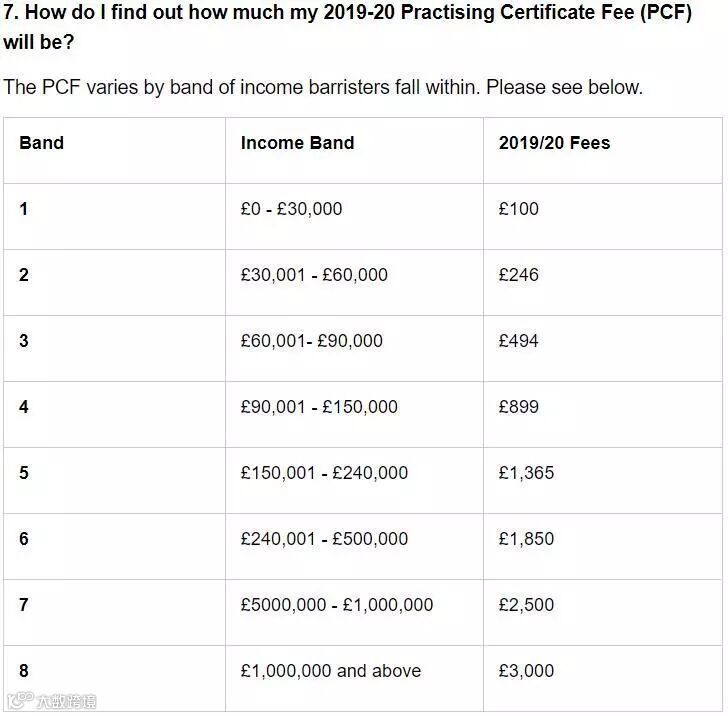Click the £246 fee cell
Viewport: 728px width, 716px height.
(x=518, y=275)
